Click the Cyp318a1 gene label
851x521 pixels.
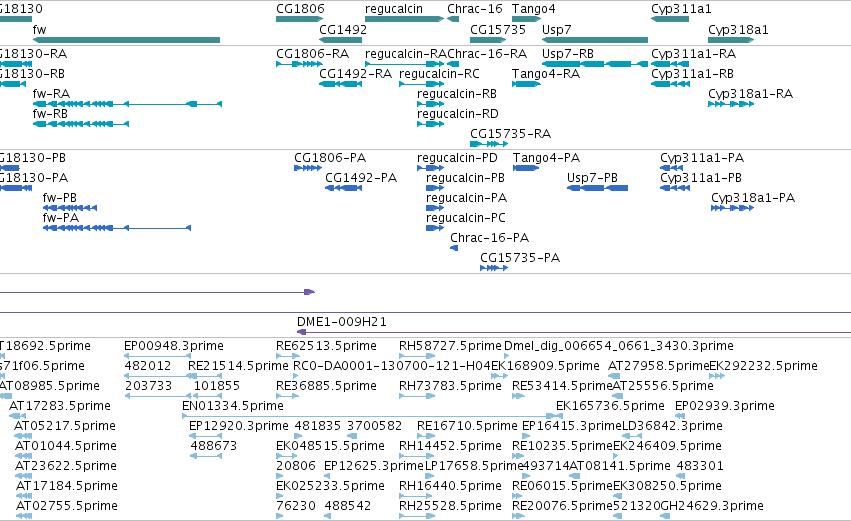click(738, 29)
